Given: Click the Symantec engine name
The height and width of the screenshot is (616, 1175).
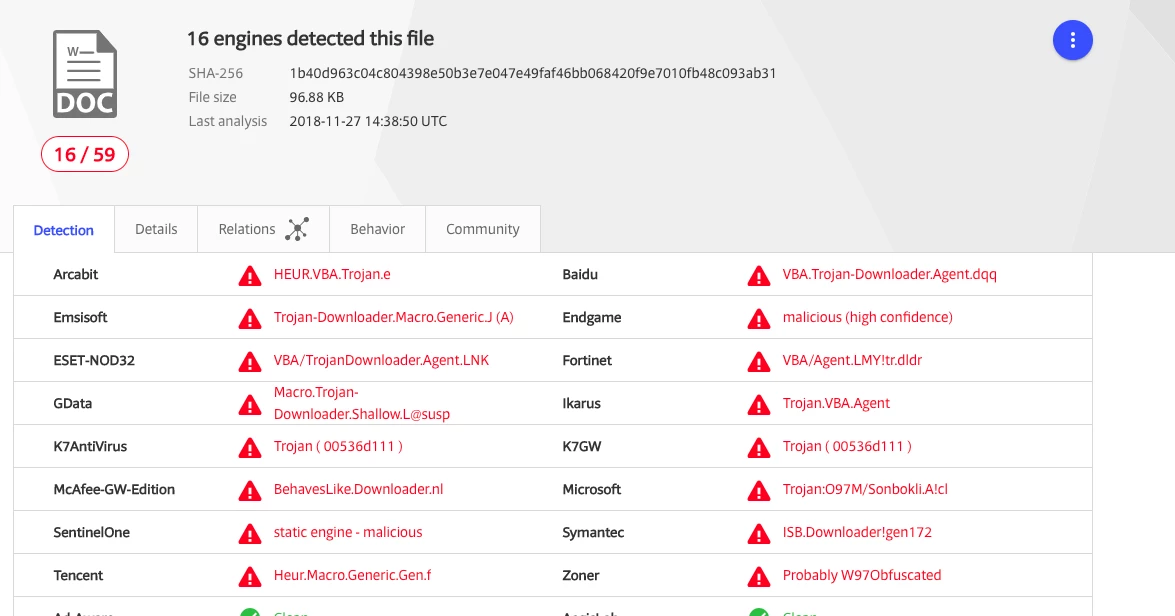Looking at the screenshot, I should tap(593, 532).
